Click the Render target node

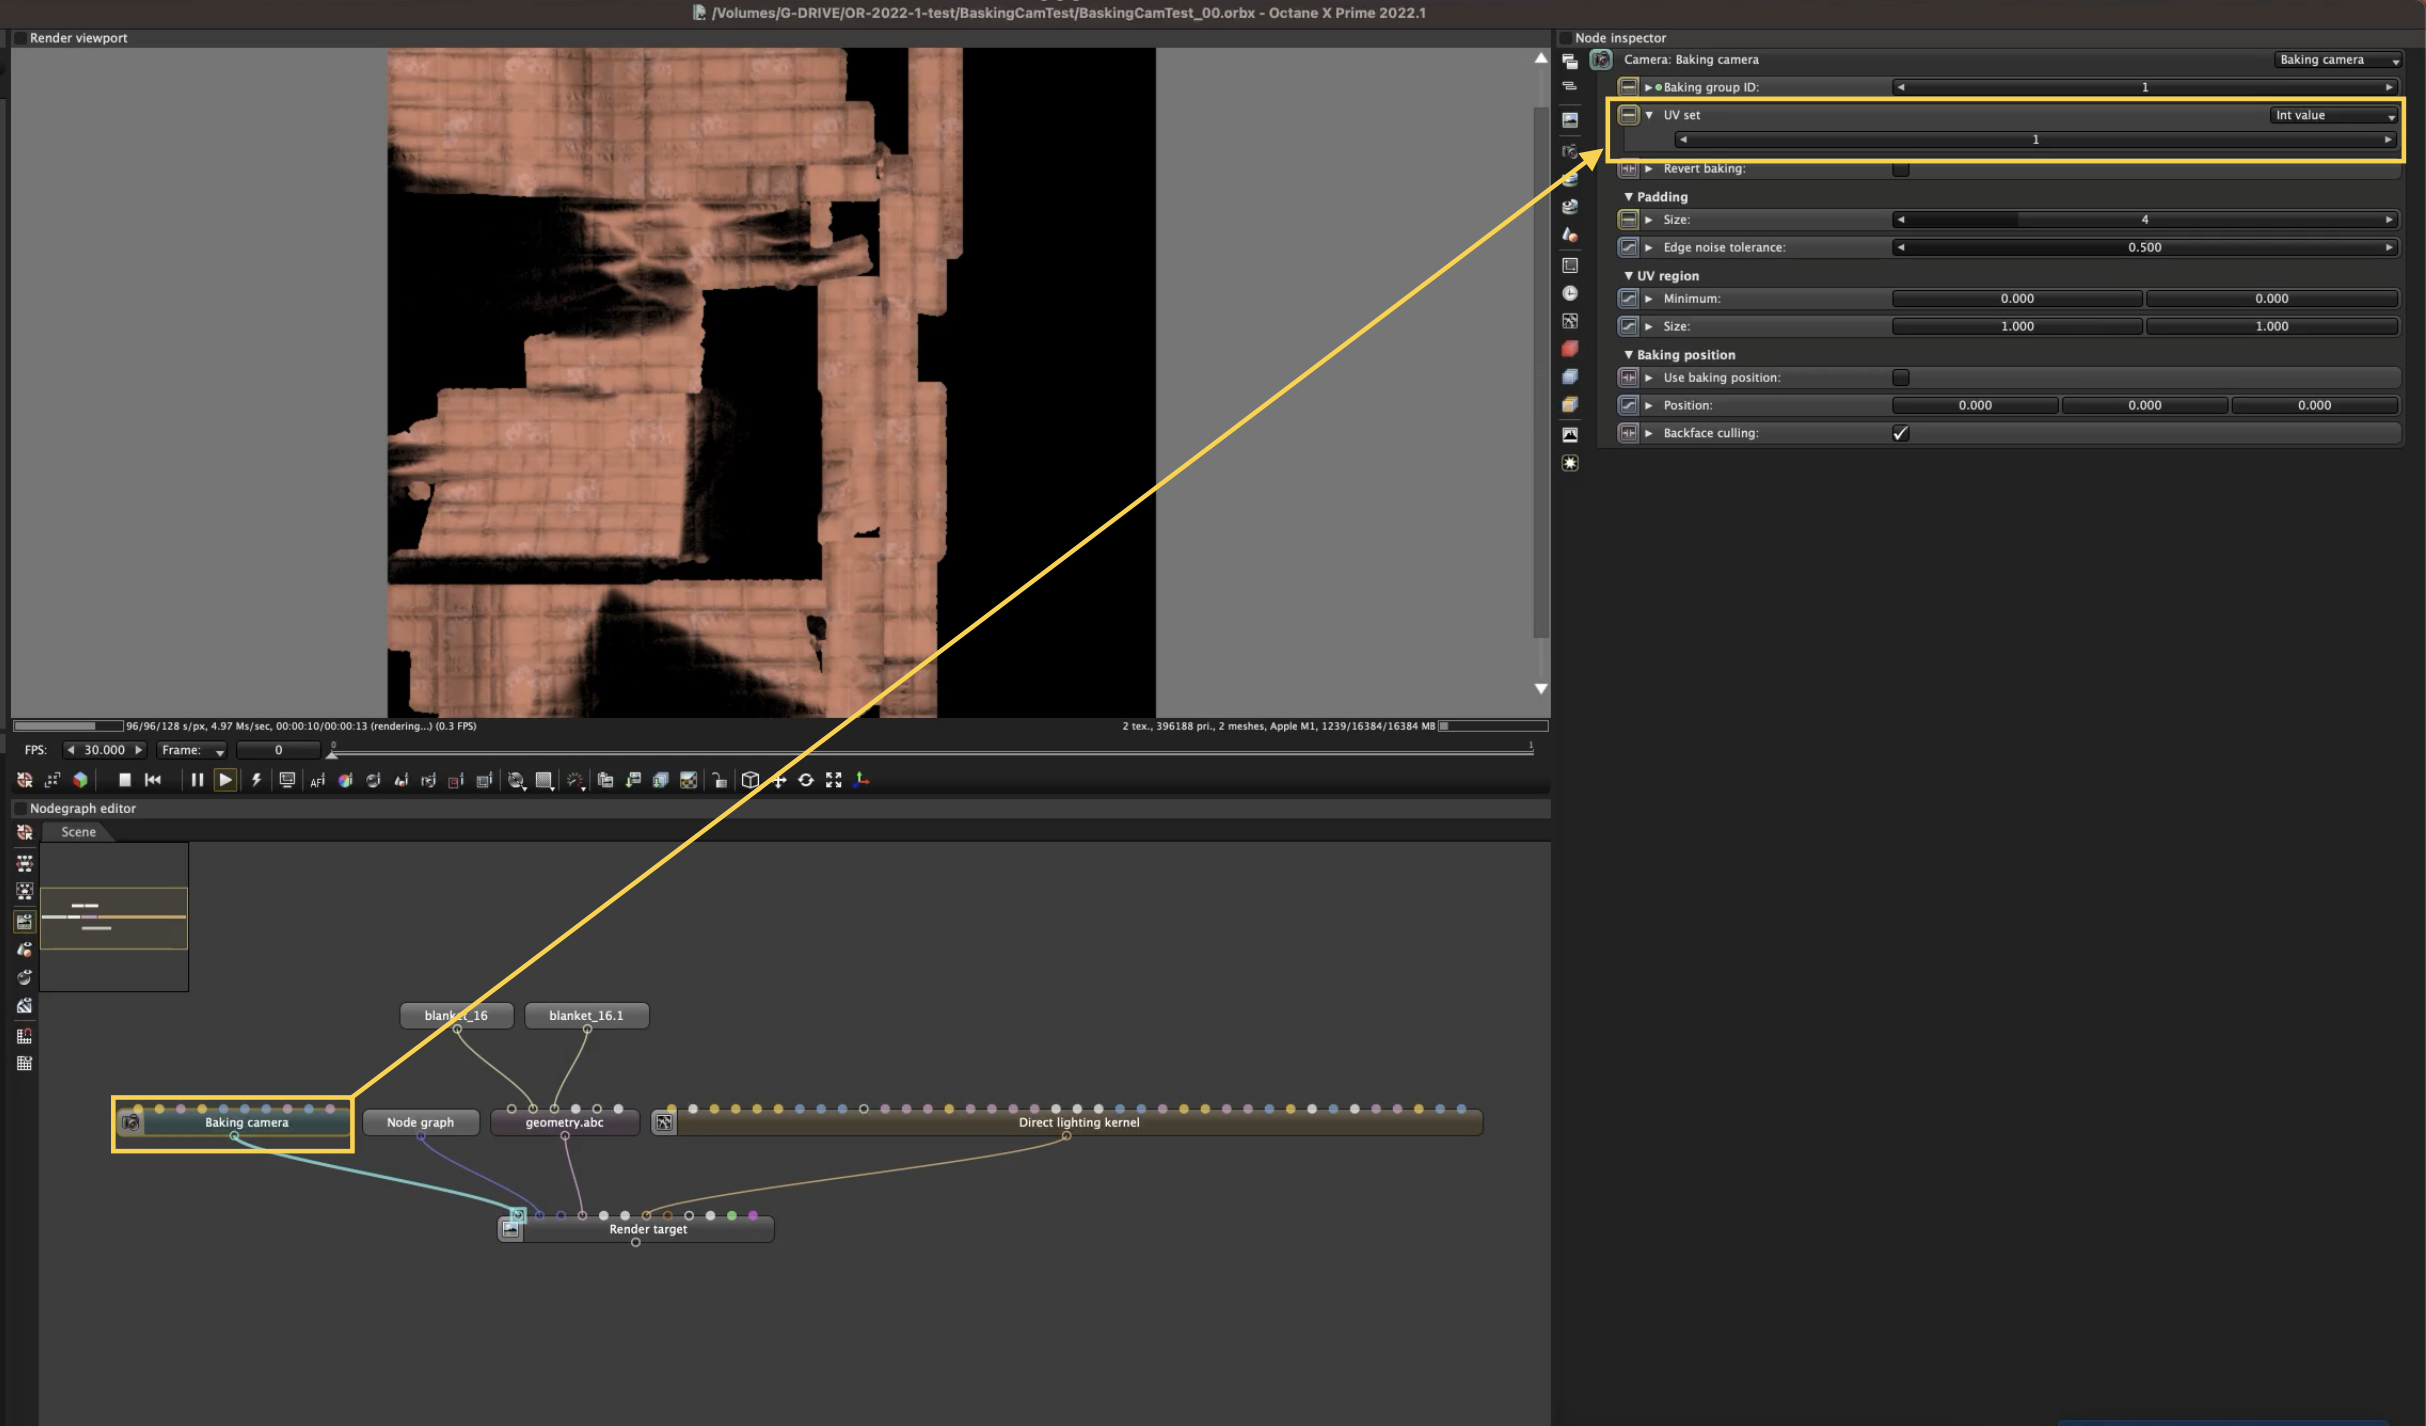(x=648, y=1230)
